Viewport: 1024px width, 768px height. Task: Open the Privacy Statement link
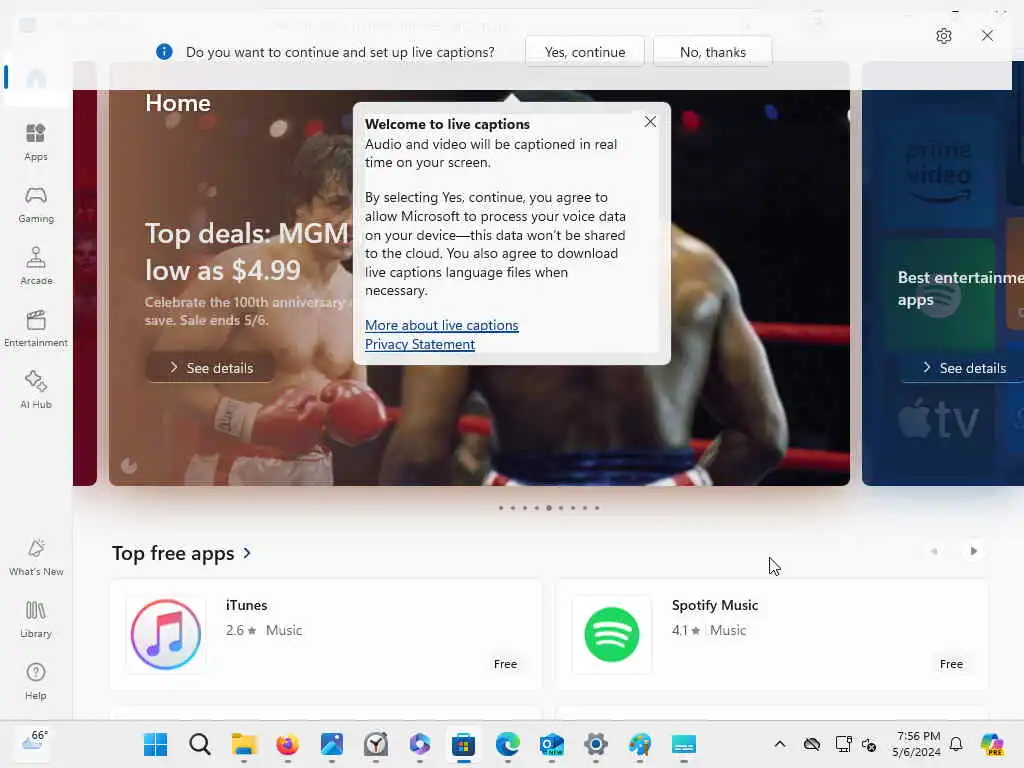coord(420,344)
